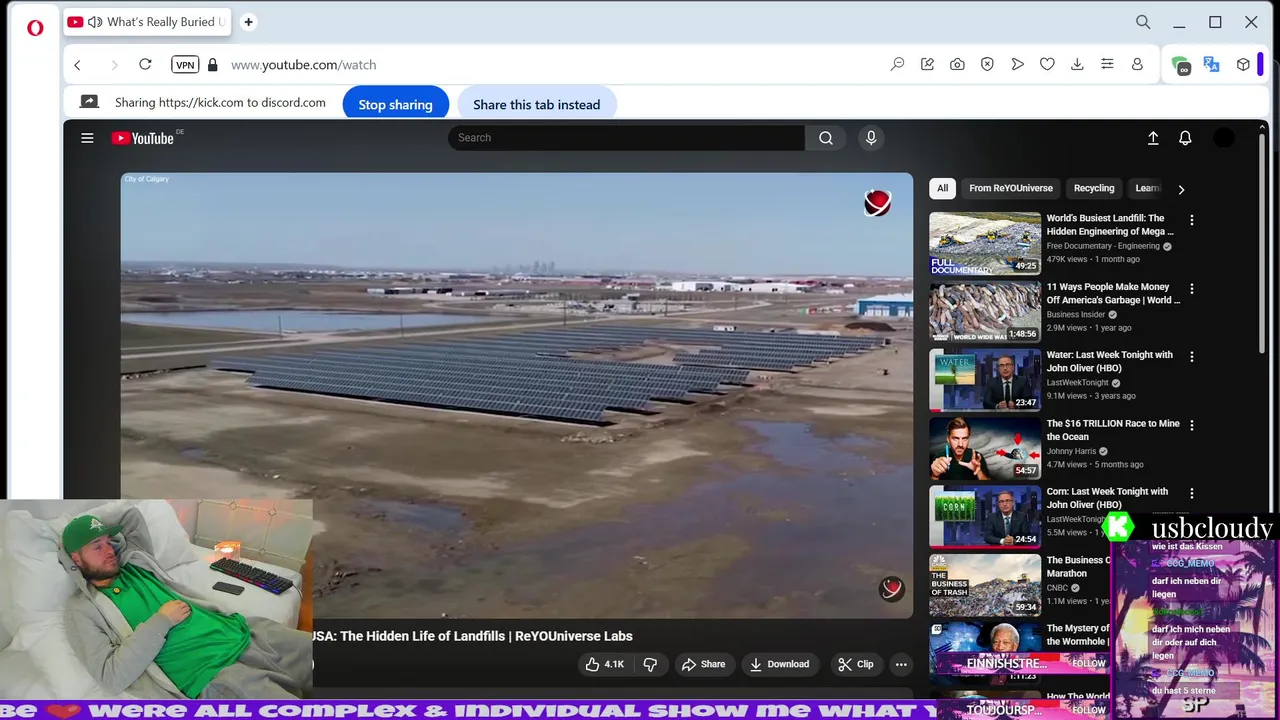Screen dimensions: 1280x720
Task: View site security lock info
Action: pos(212,65)
